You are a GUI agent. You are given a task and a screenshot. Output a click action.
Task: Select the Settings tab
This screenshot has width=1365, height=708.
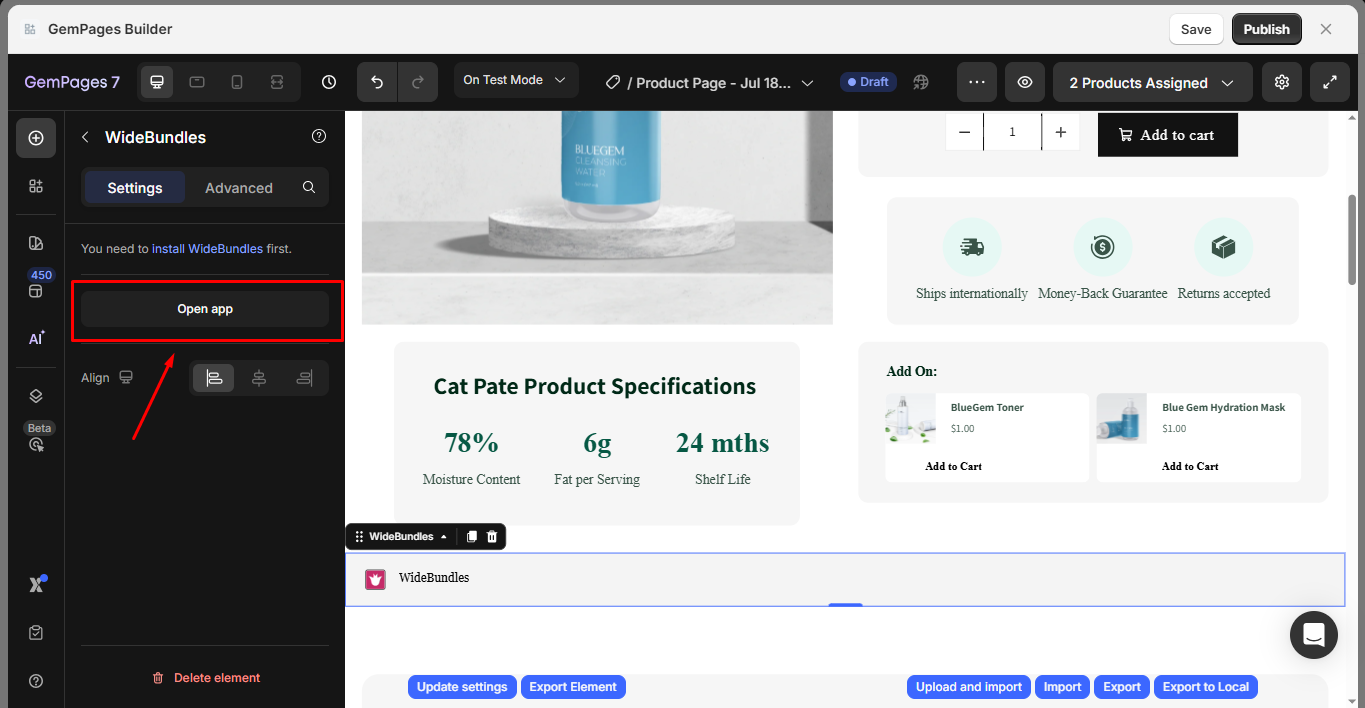[x=135, y=188]
